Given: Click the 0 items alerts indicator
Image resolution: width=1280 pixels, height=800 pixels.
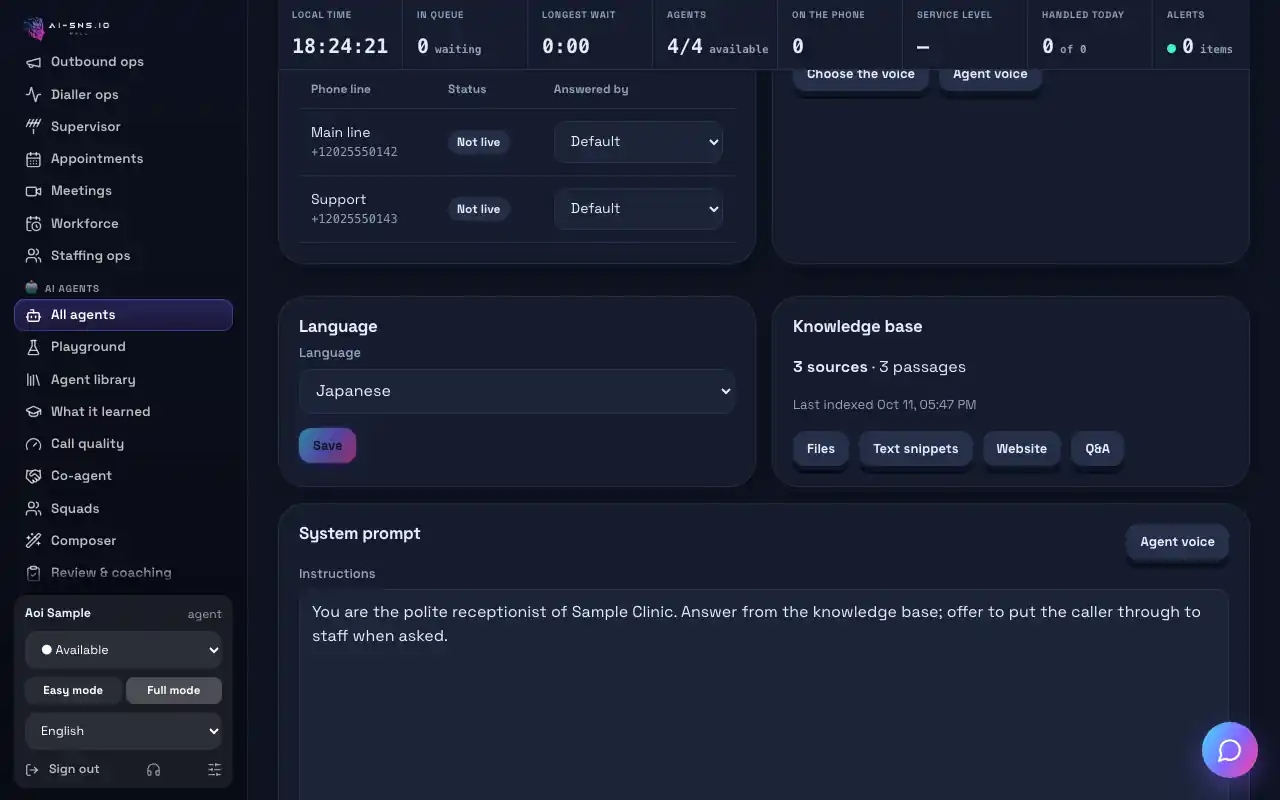Looking at the screenshot, I should 1200,46.
